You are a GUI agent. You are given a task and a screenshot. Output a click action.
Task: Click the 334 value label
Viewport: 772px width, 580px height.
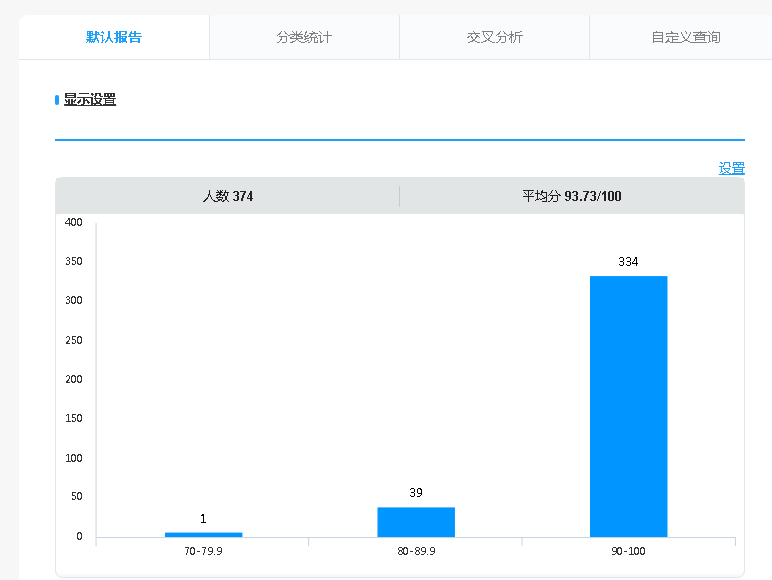tap(628, 262)
